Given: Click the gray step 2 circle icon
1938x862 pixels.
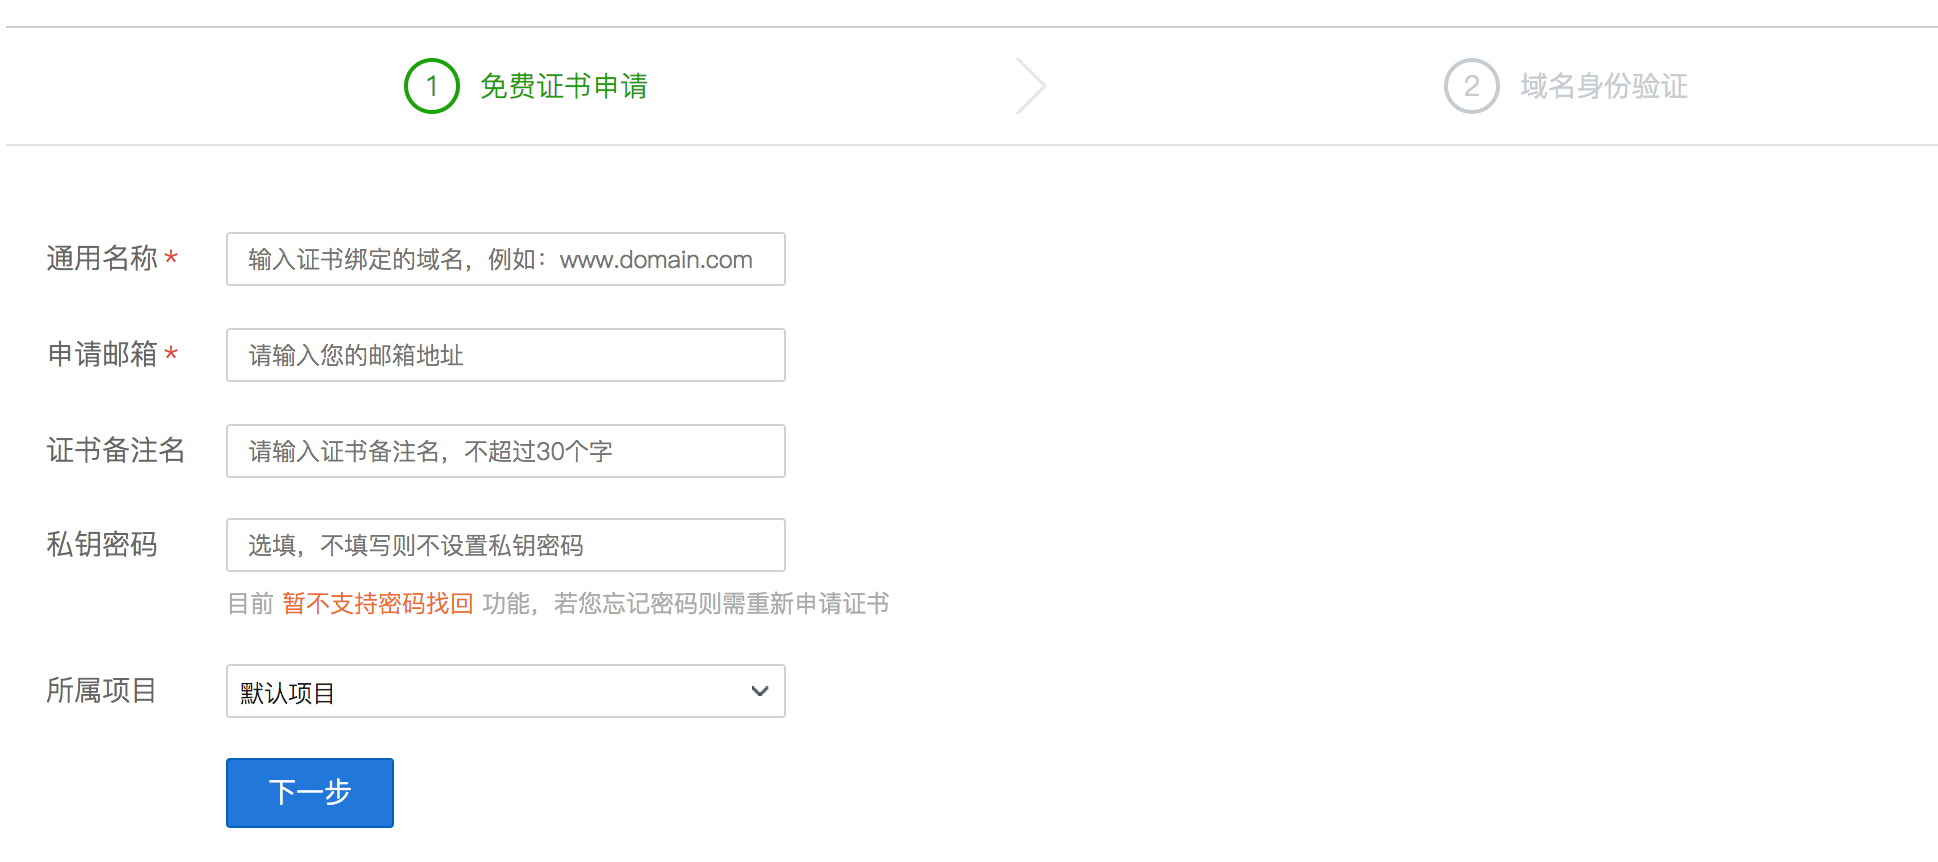Looking at the screenshot, I should coord(1471,86).
